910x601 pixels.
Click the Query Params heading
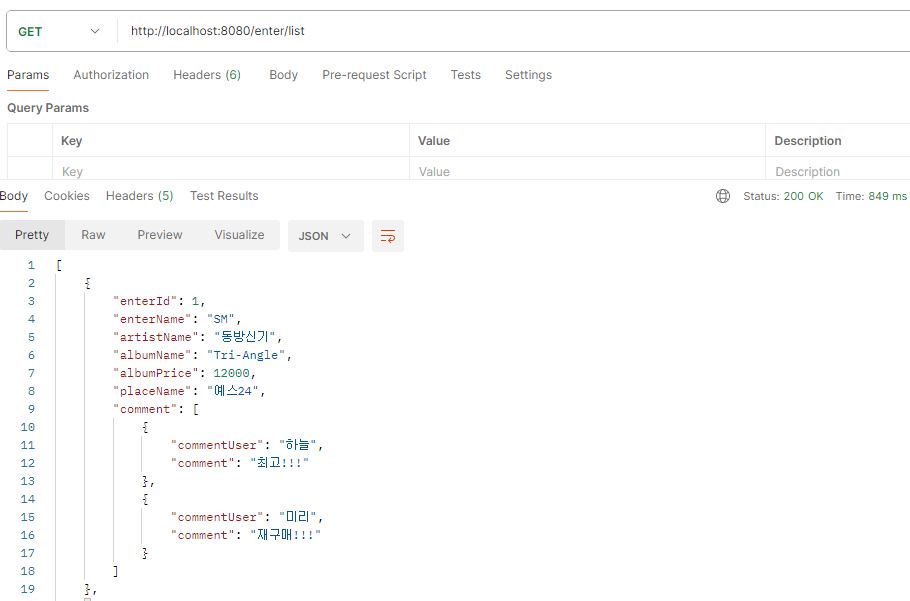tap(48, 108)
